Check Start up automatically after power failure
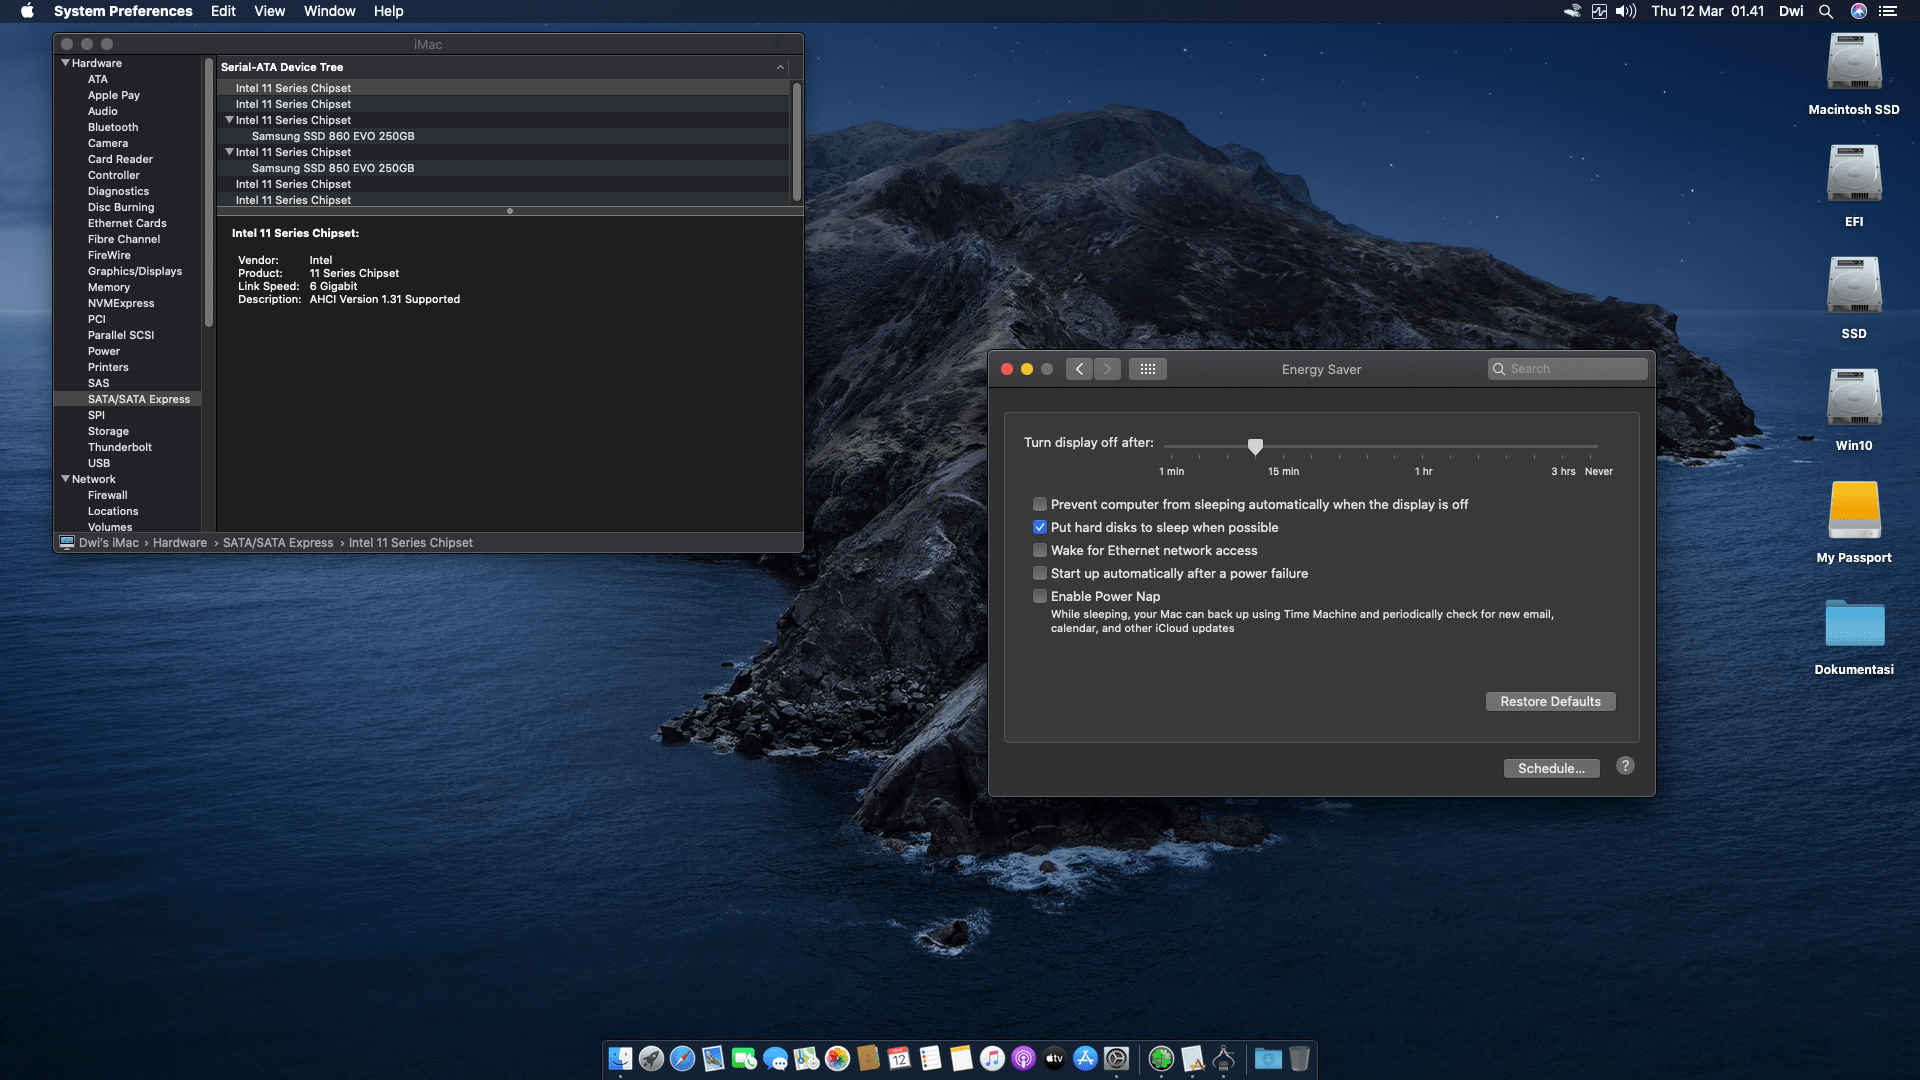This screenshot has height=1080, width=1920. [1040, 573]
